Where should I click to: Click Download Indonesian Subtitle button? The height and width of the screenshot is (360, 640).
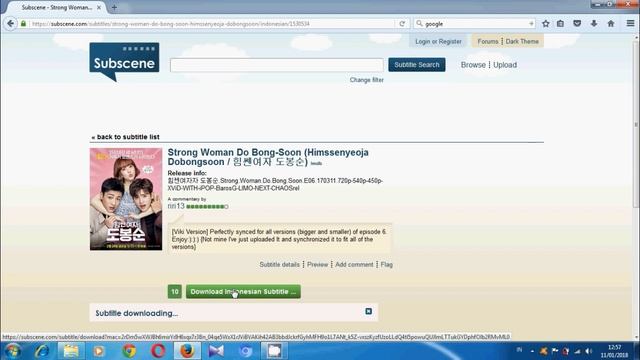tap(243, 291)
